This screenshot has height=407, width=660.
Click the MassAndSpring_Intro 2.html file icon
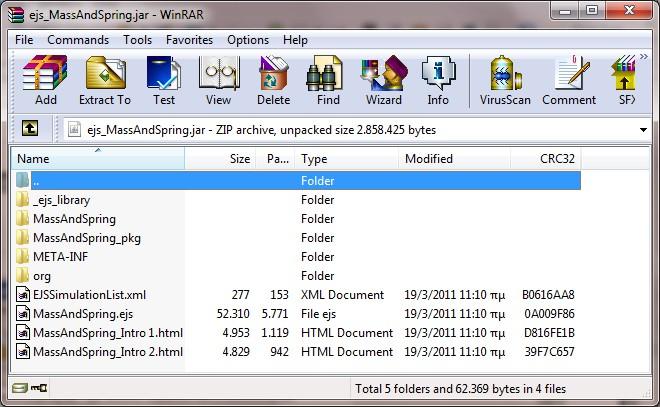(23, 351)
